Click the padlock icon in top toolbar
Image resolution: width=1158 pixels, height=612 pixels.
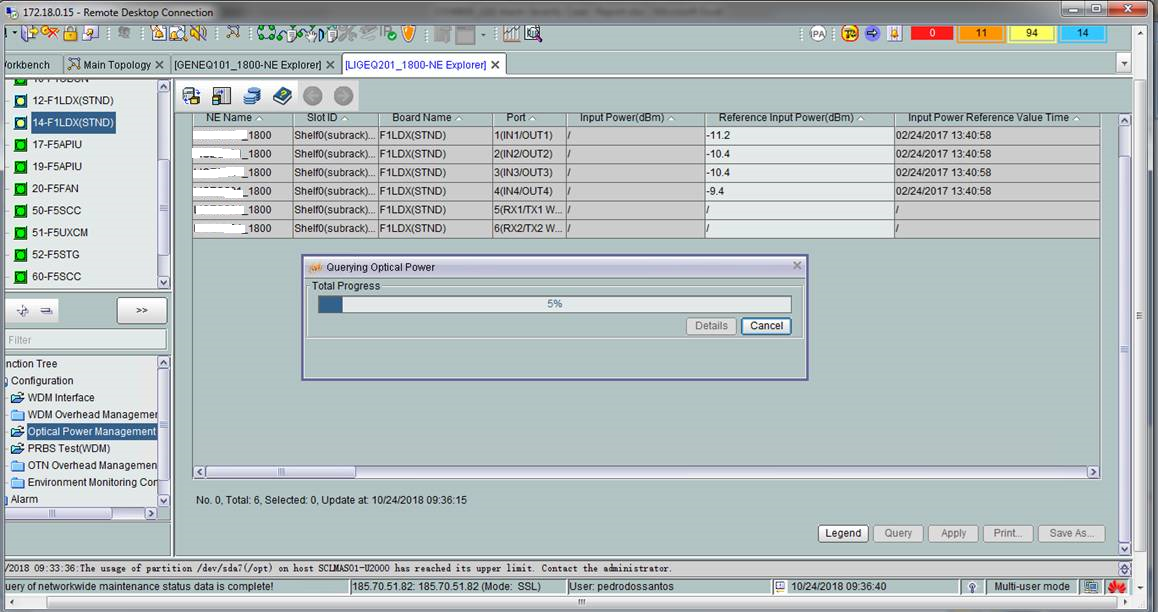(71, 33)
